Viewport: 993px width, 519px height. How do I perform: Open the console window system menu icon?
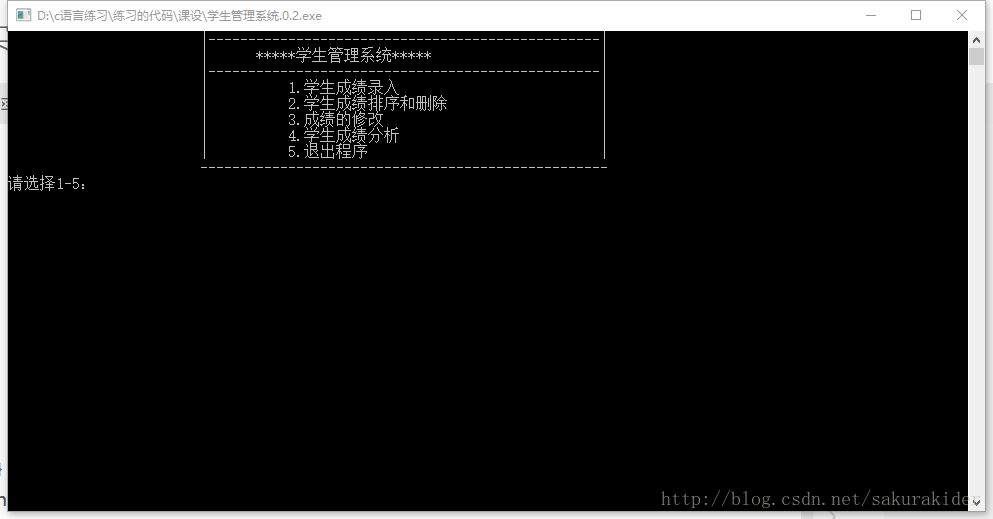coord(23,15)
